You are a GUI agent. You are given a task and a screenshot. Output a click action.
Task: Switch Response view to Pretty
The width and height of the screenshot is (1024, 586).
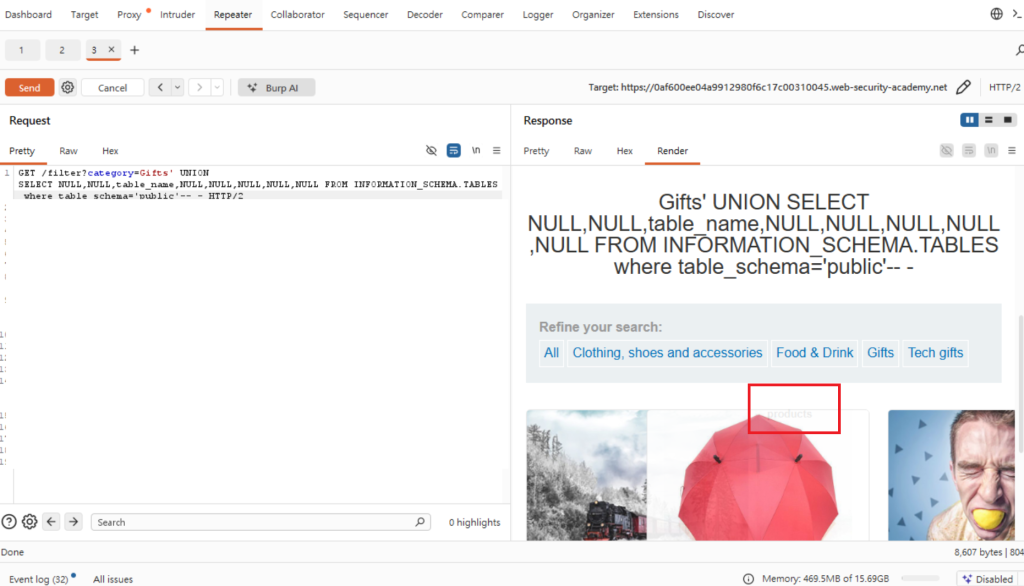point(536,151)
